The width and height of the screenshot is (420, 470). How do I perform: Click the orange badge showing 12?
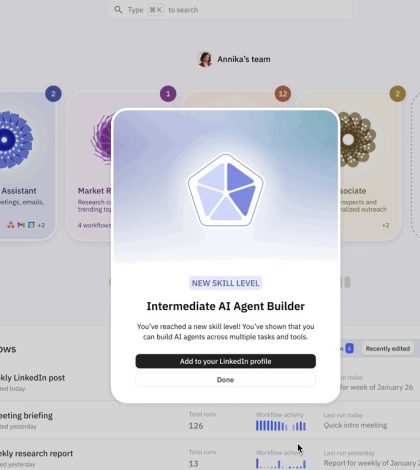283,94
